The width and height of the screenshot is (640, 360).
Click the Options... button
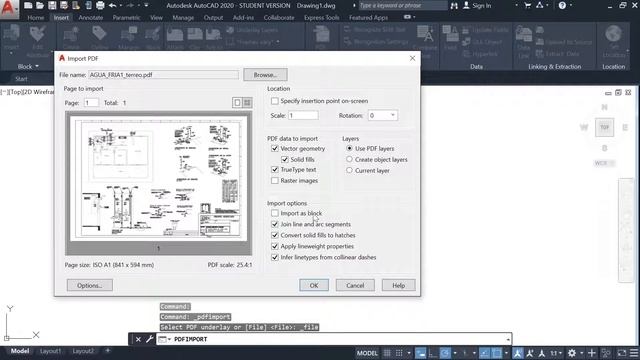point(89,285)
